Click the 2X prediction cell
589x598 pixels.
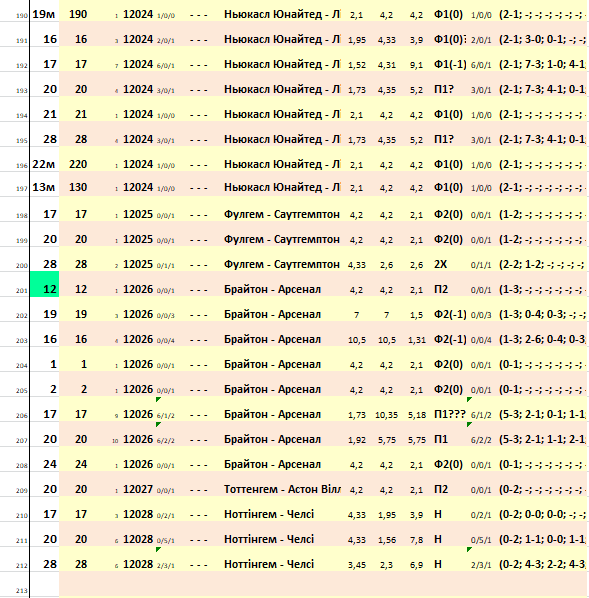(x=440, y=264)
